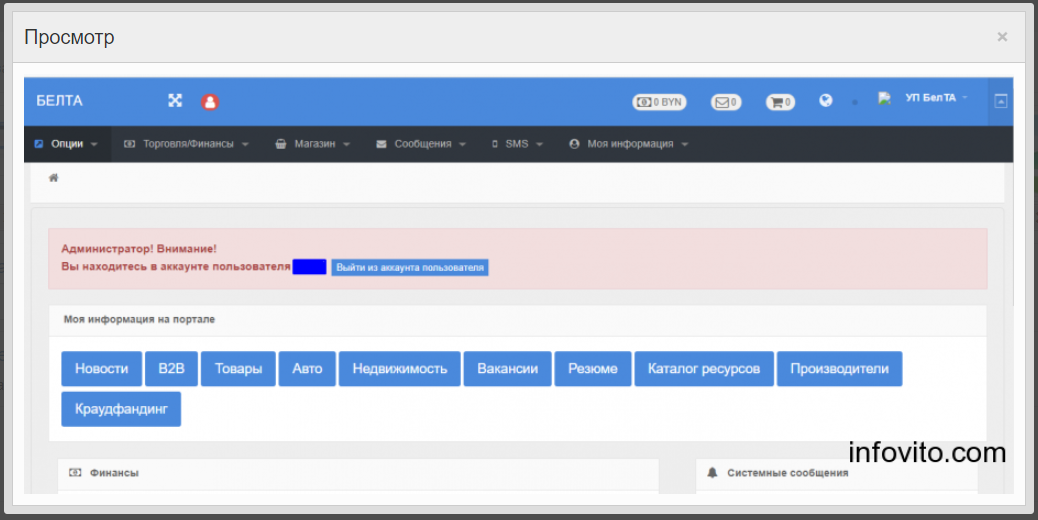Click the Финансы panel money icon
This screenshot has width=1038, height=520.
75,472
